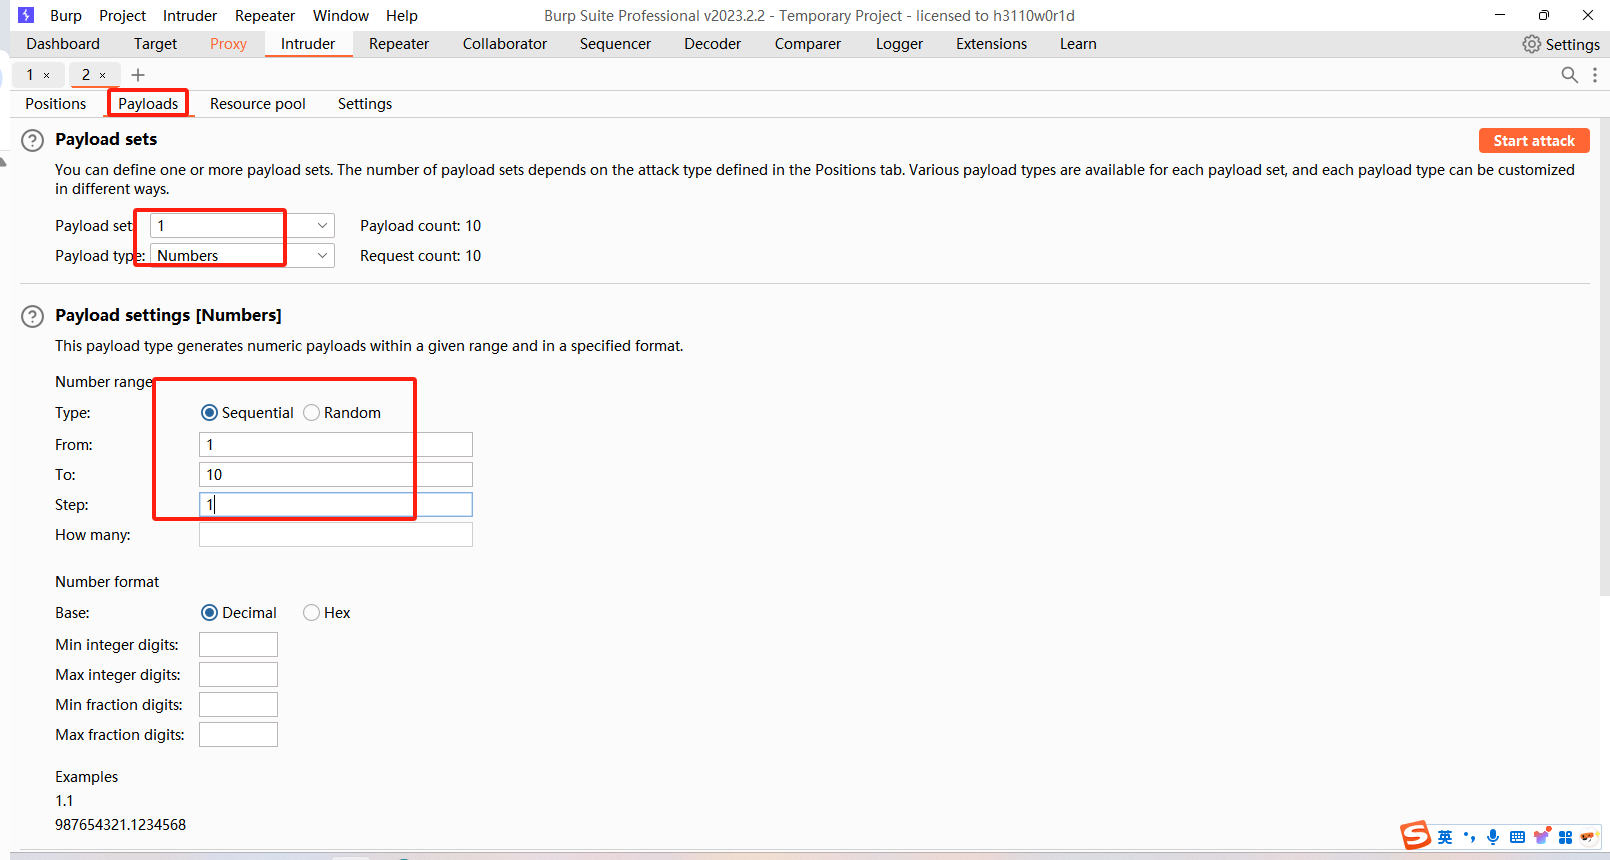Open the Sogou skin shirt icon
This screenshot has width=1610, height=860.
[x=1542, y=835]
